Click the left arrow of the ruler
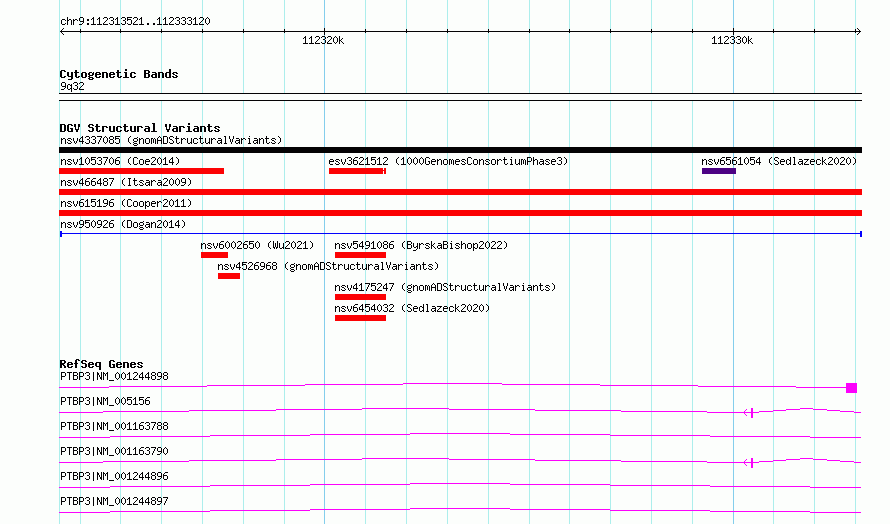This screenshot has width=890, height=524. click(63, 32)
